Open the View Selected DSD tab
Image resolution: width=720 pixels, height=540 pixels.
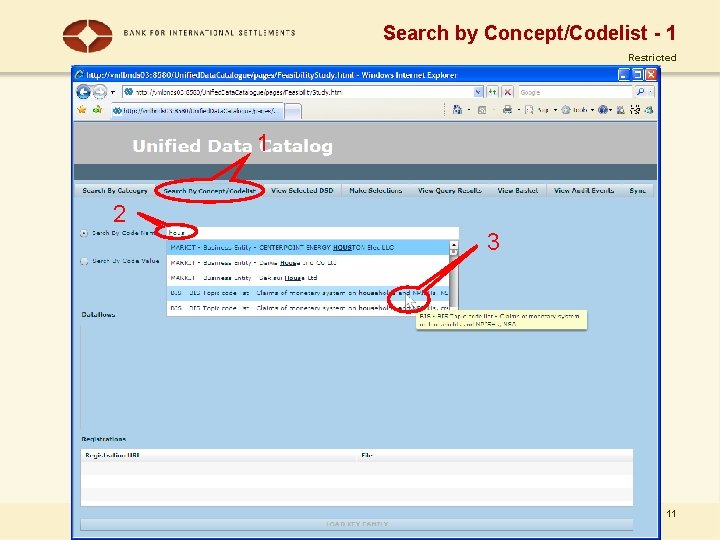(302, 191)
